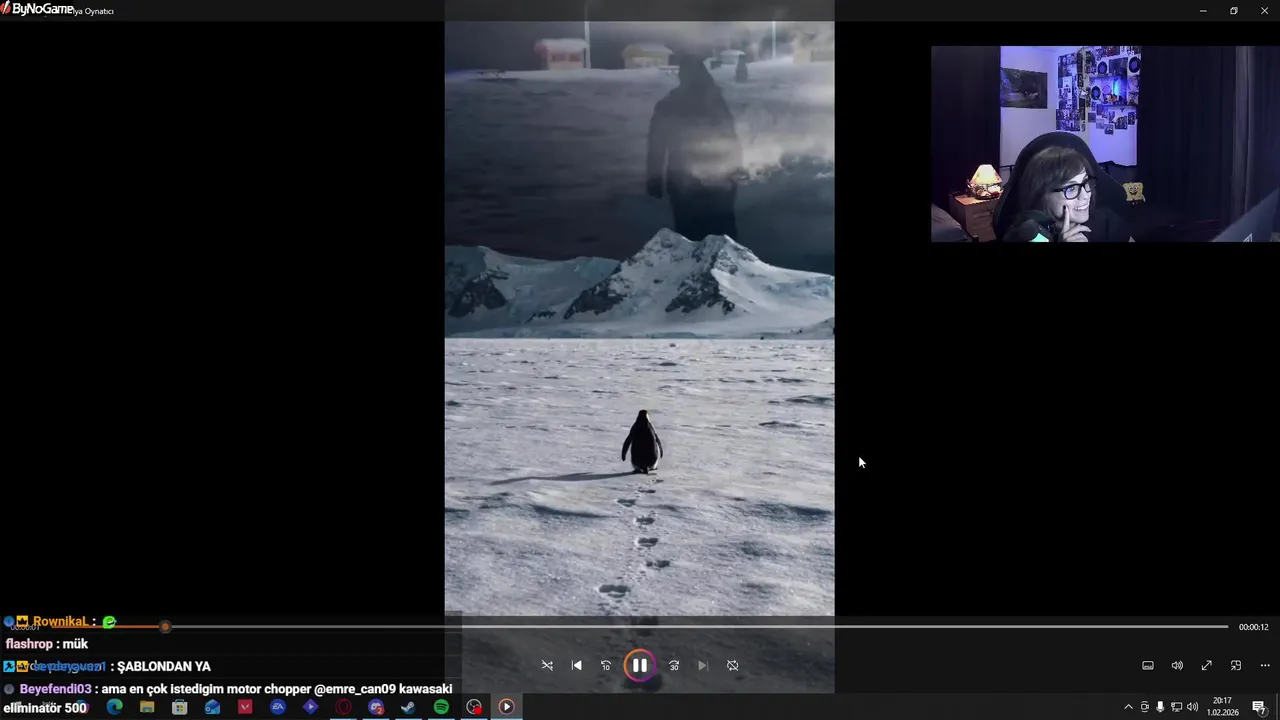1280x720 pixels.
Task: Open system volume tray icon
Action: coord(1192,707)
